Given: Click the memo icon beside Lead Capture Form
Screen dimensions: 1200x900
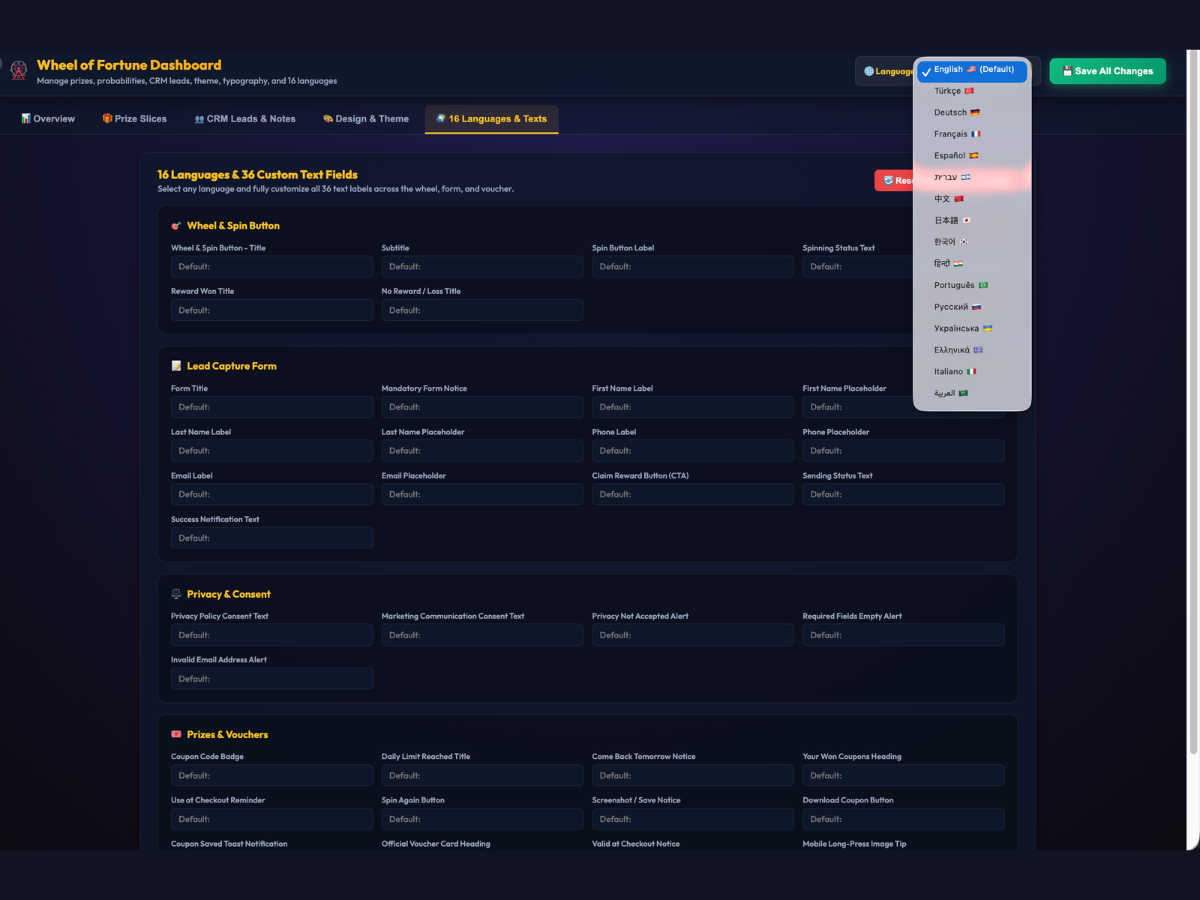Looking at the screenshot, I should coord(177,366).
